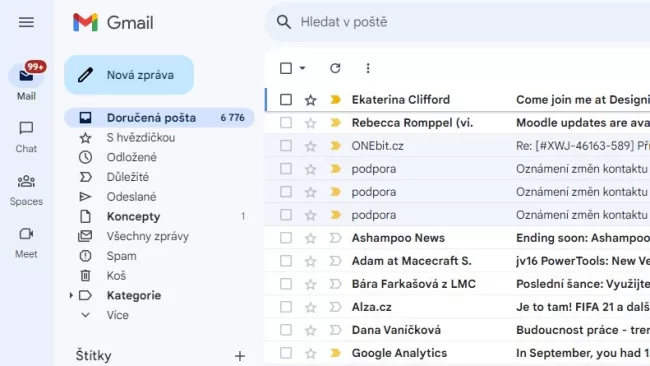
Task: Toggle importance marker on ONEbit.cz email
Action: [x=335, y=145]
